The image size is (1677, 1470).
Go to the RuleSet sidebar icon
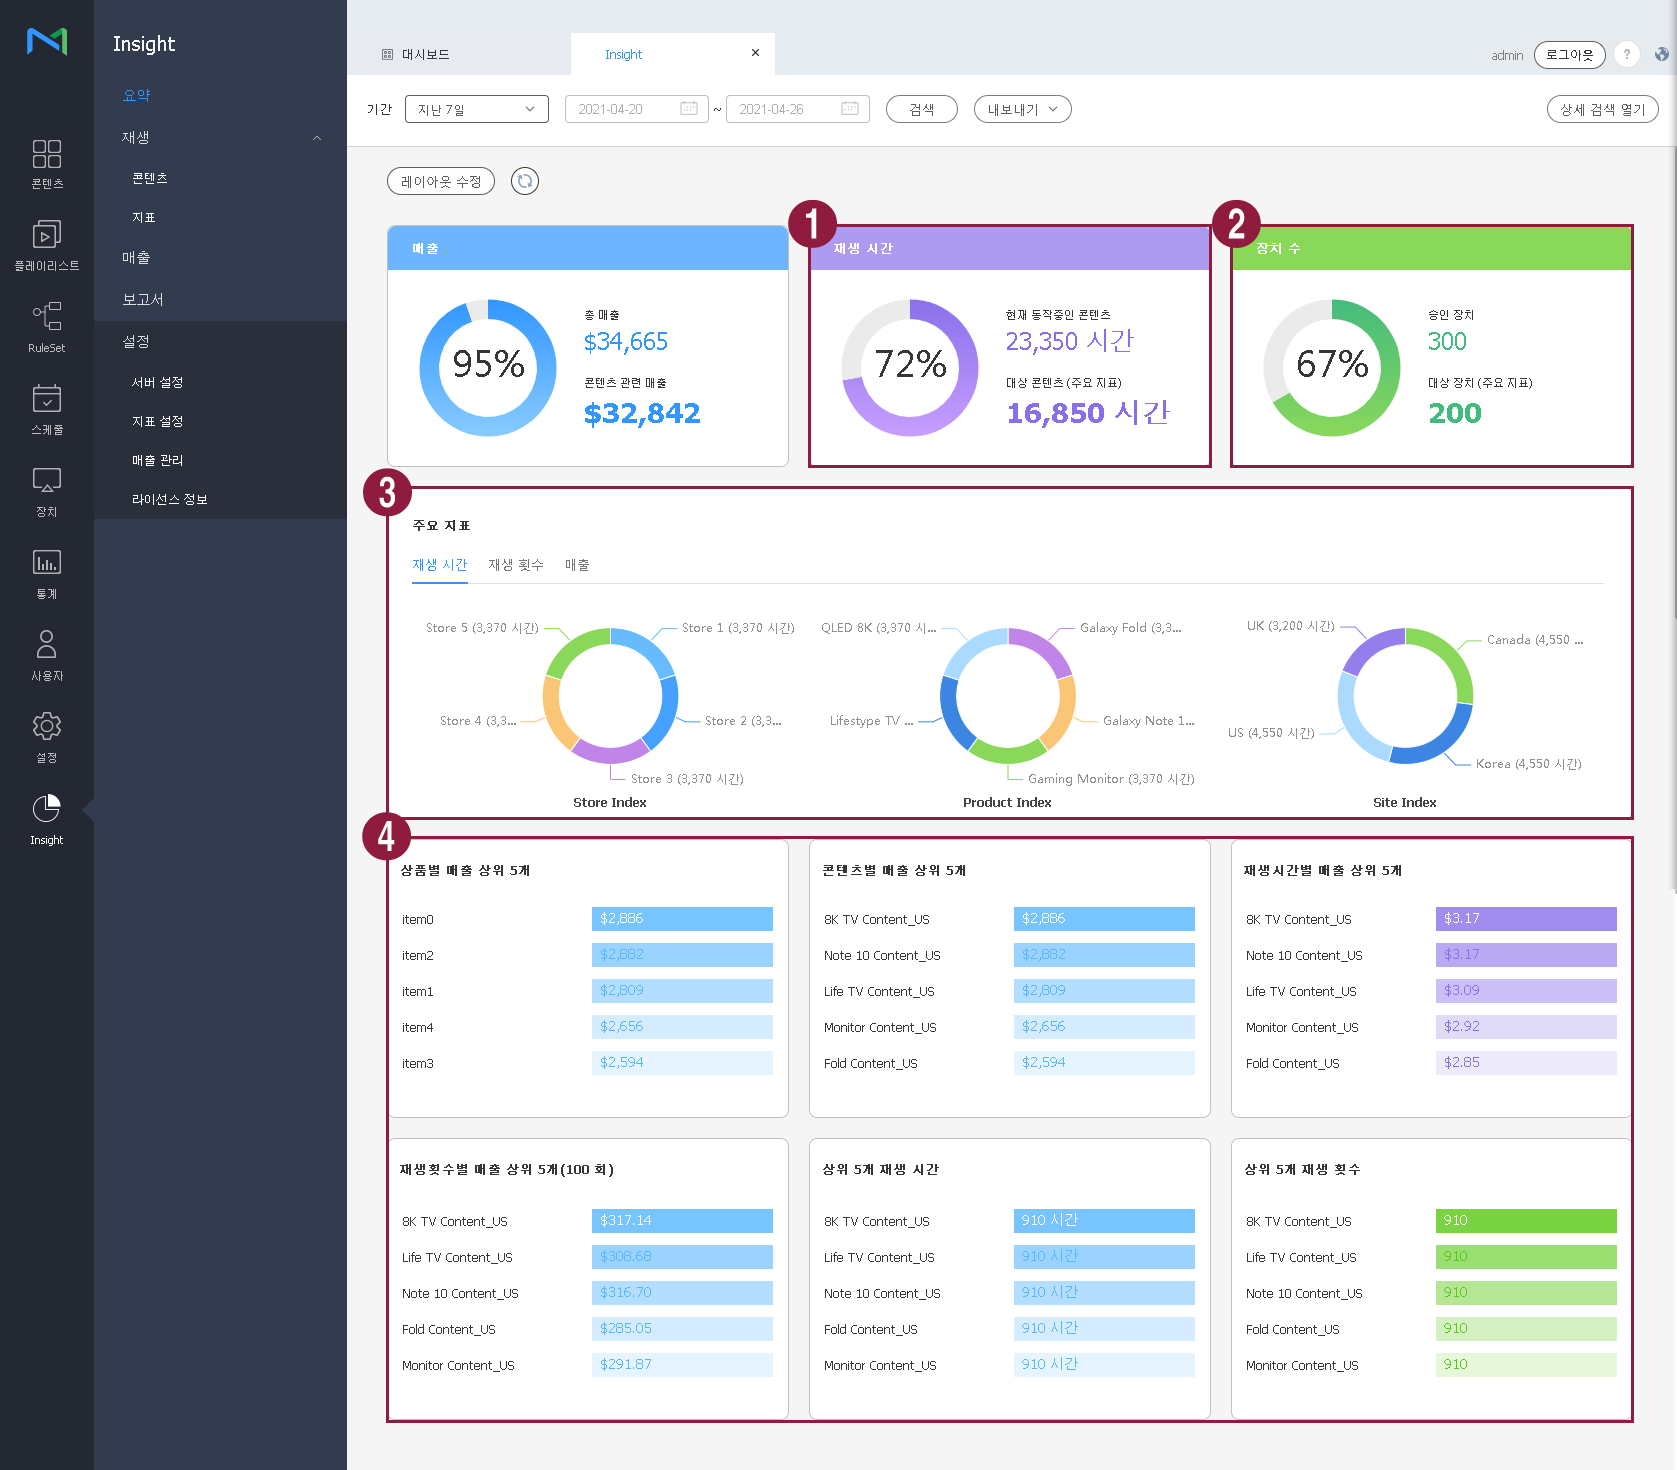(46, 327)
